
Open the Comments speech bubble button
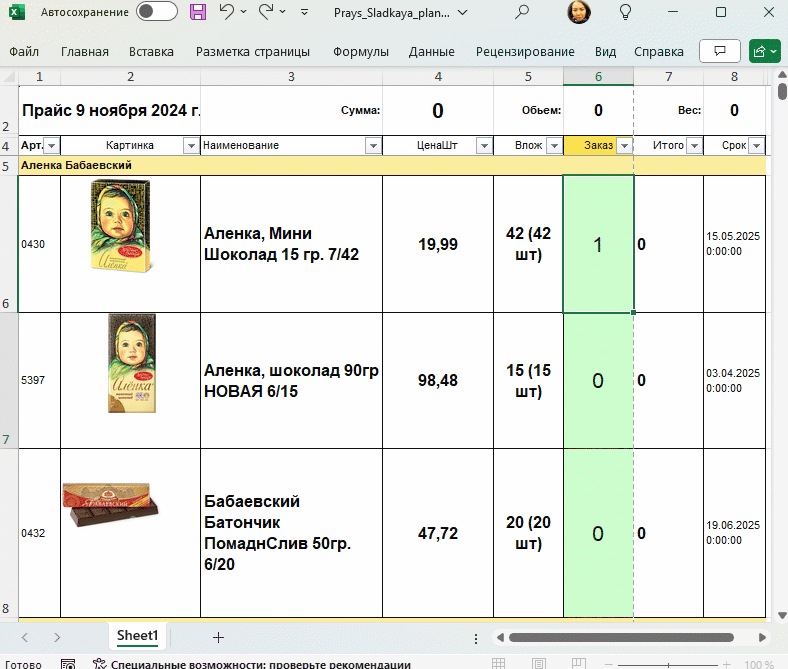pyautogui.click(x=719, y=51)
